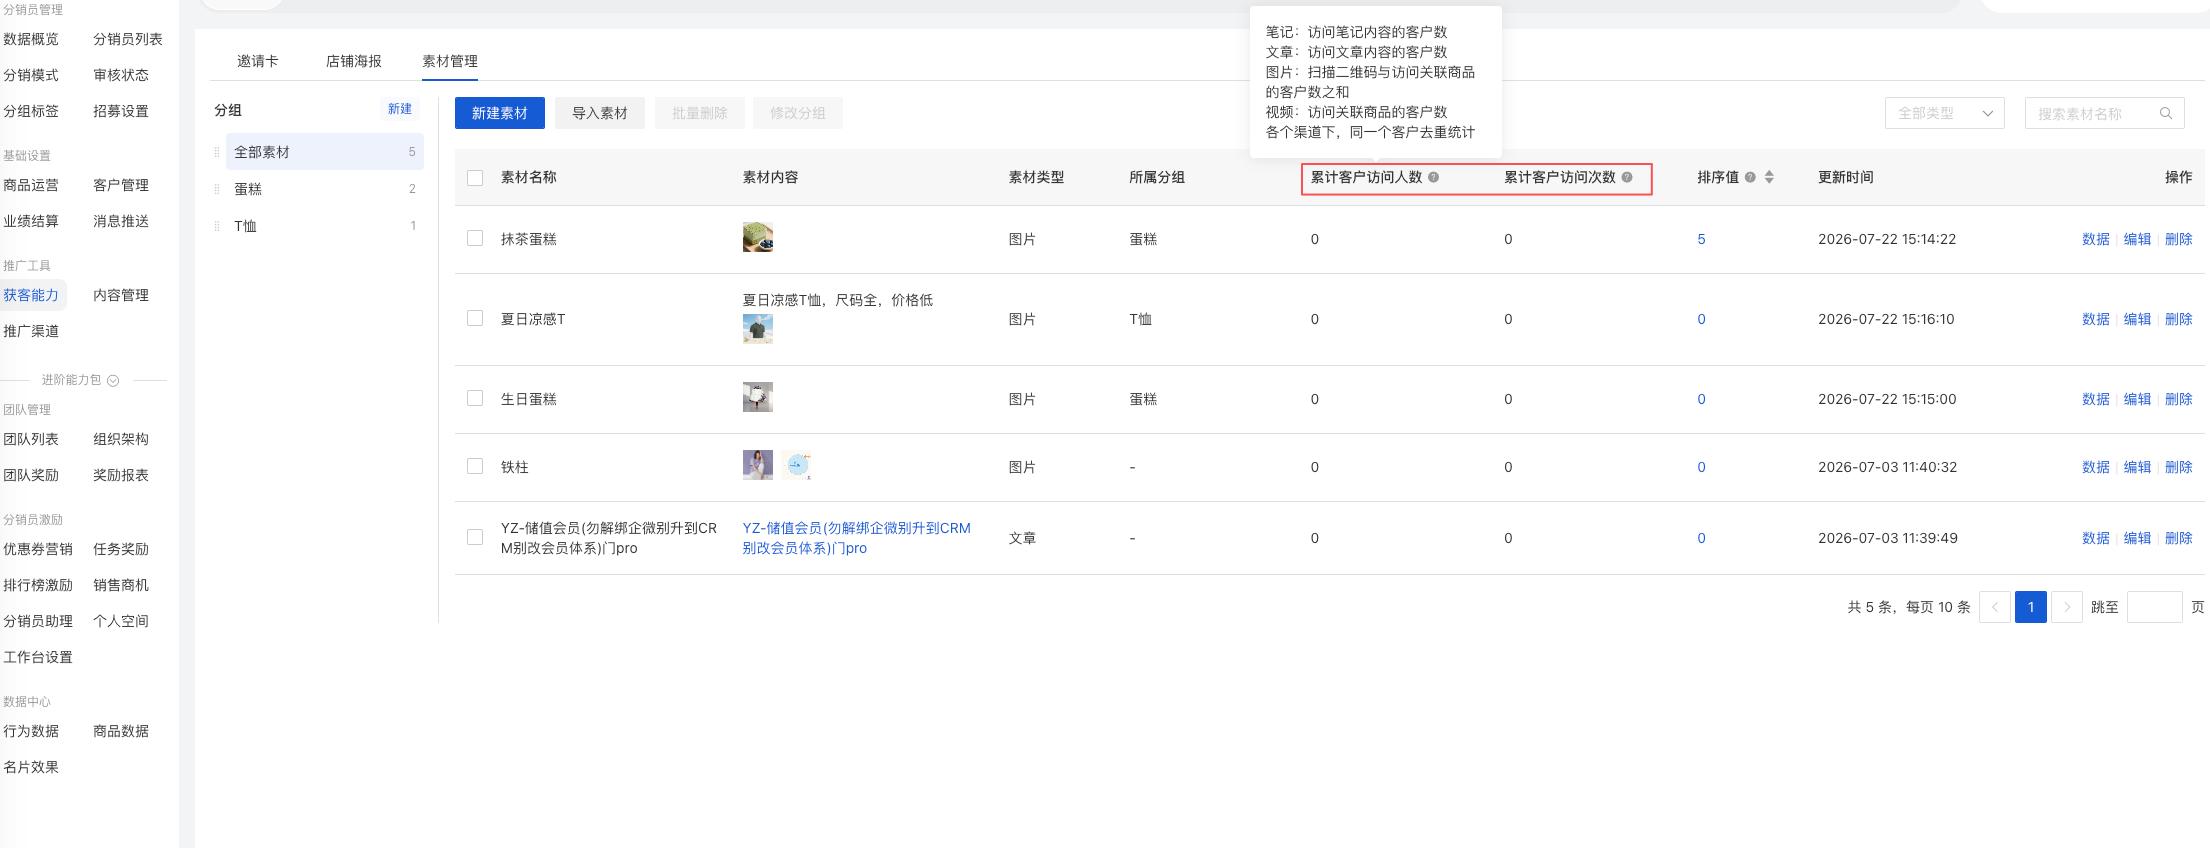Sort table by 排序值 arrows
This screenshot has height=848, width=2210.
click(1769, 177)
